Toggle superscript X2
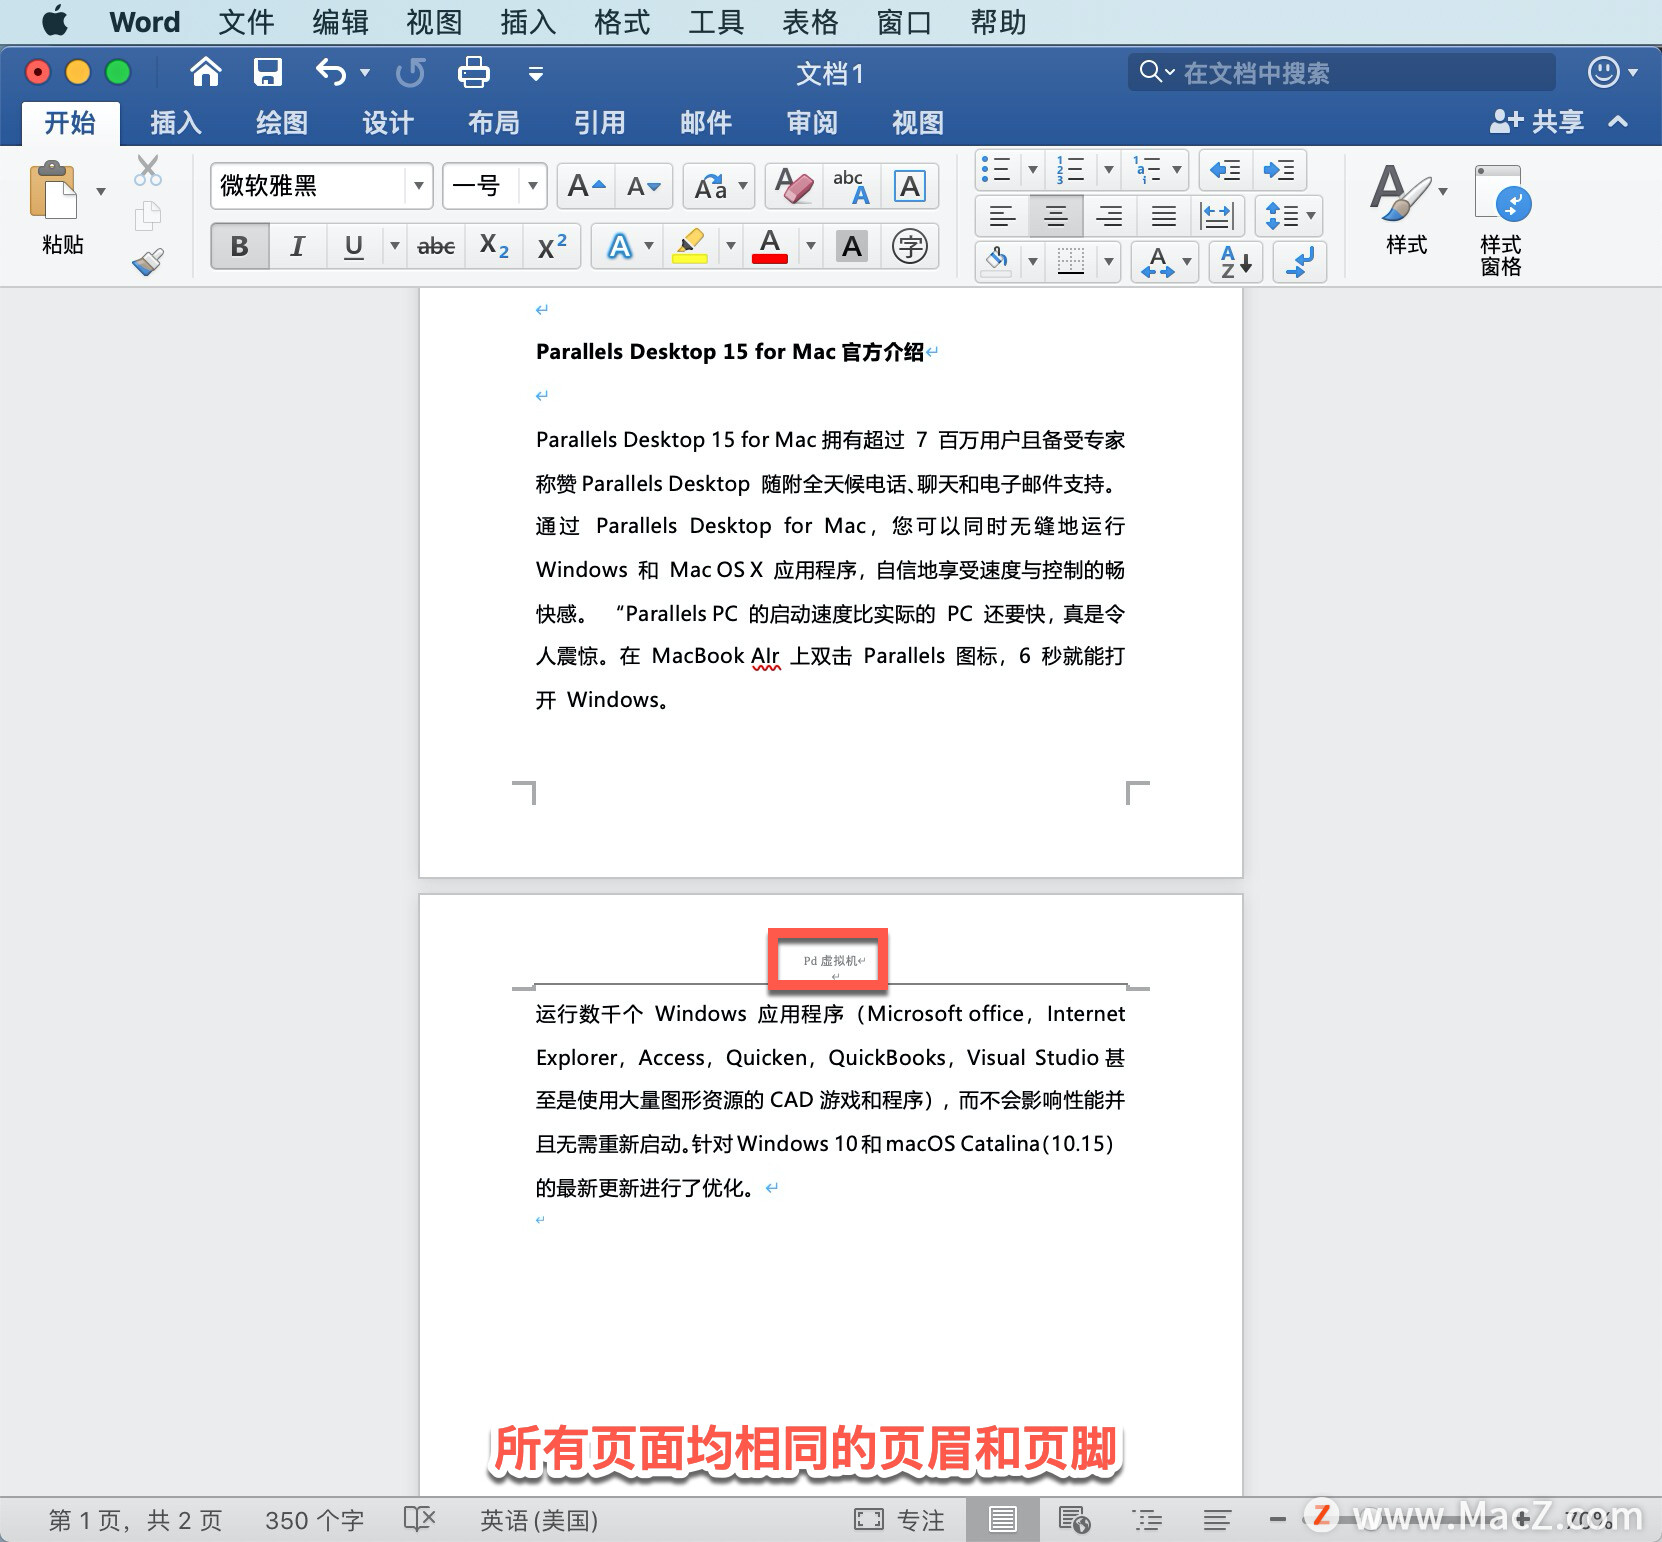Screen dimensions: 1662x1542 tap(552, 246)
